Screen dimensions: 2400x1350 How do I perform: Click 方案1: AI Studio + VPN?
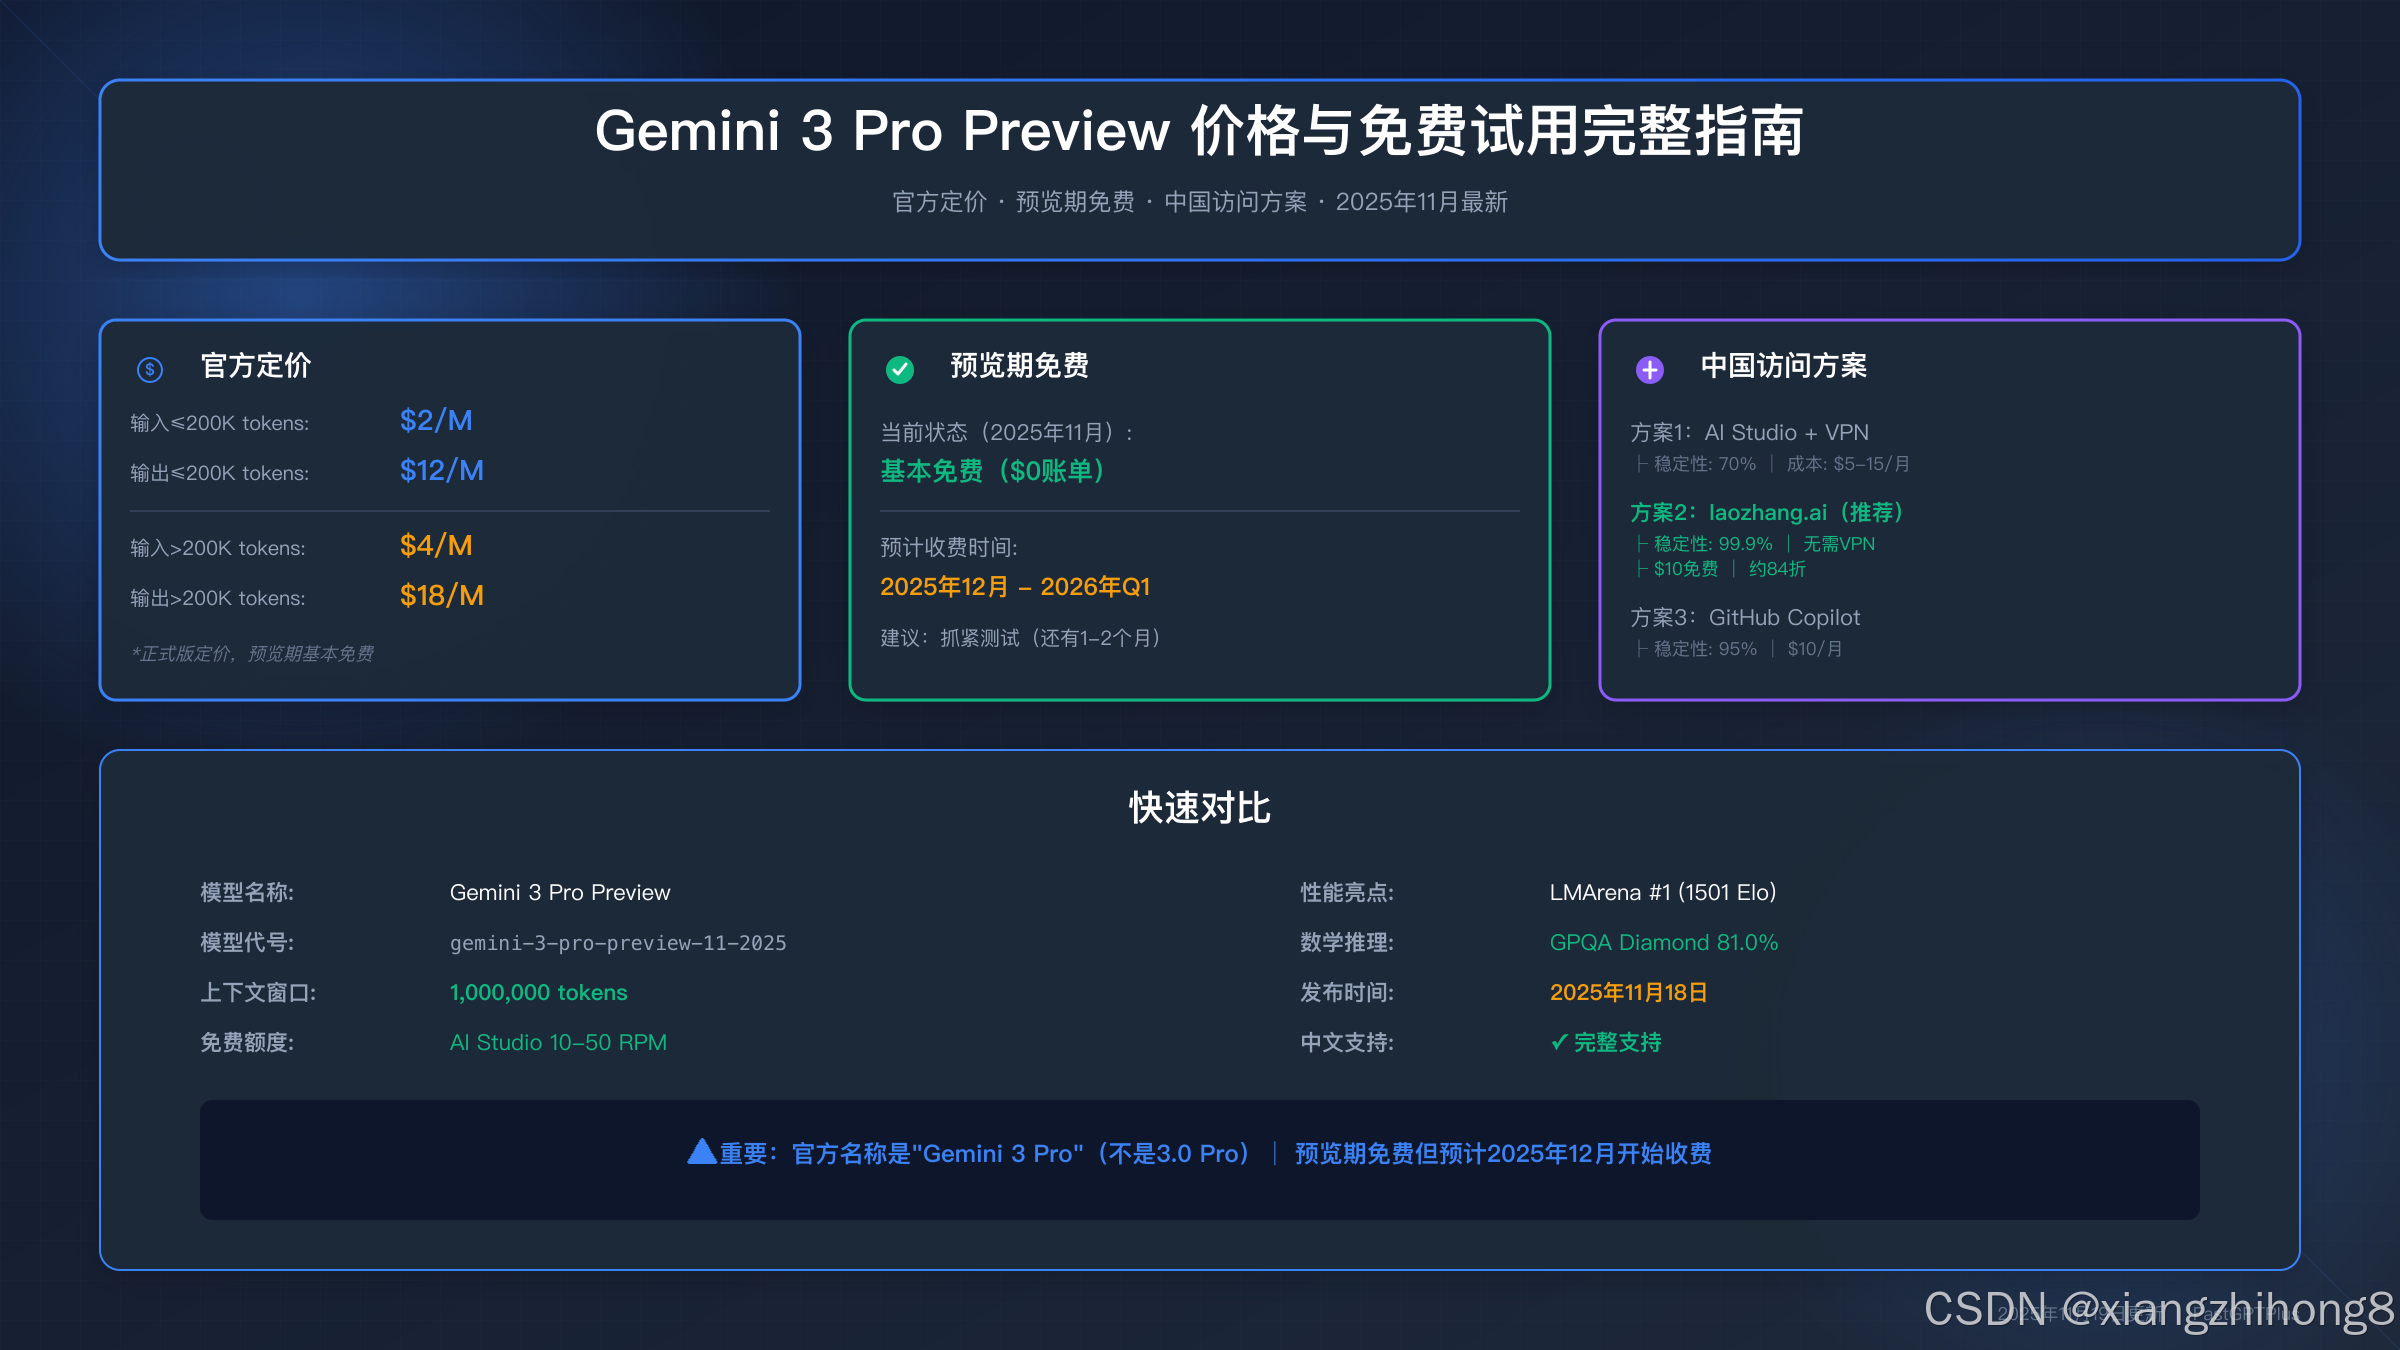[1749, 432]
